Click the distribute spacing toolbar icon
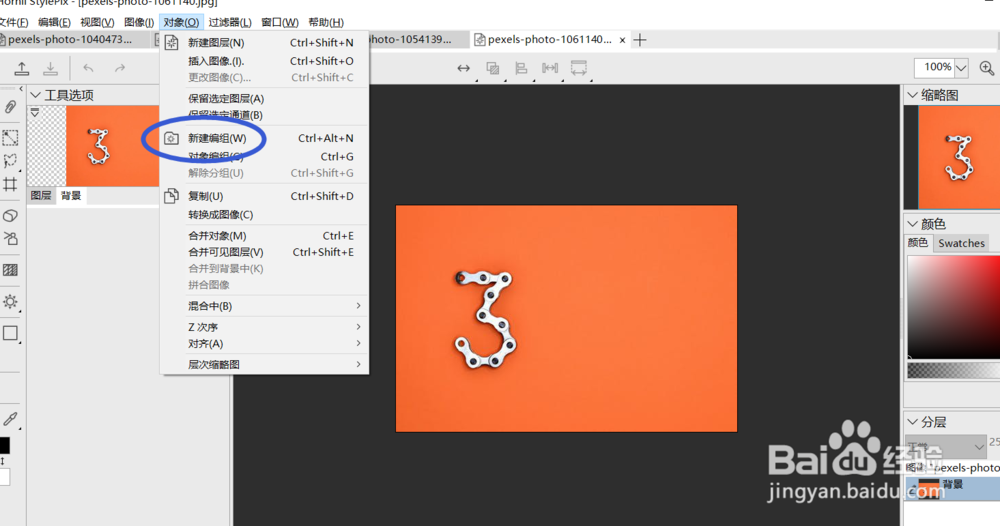Image resolution: width=1000 pixels, height=526 pixels. pyautogui.click(x=550, y=68)
